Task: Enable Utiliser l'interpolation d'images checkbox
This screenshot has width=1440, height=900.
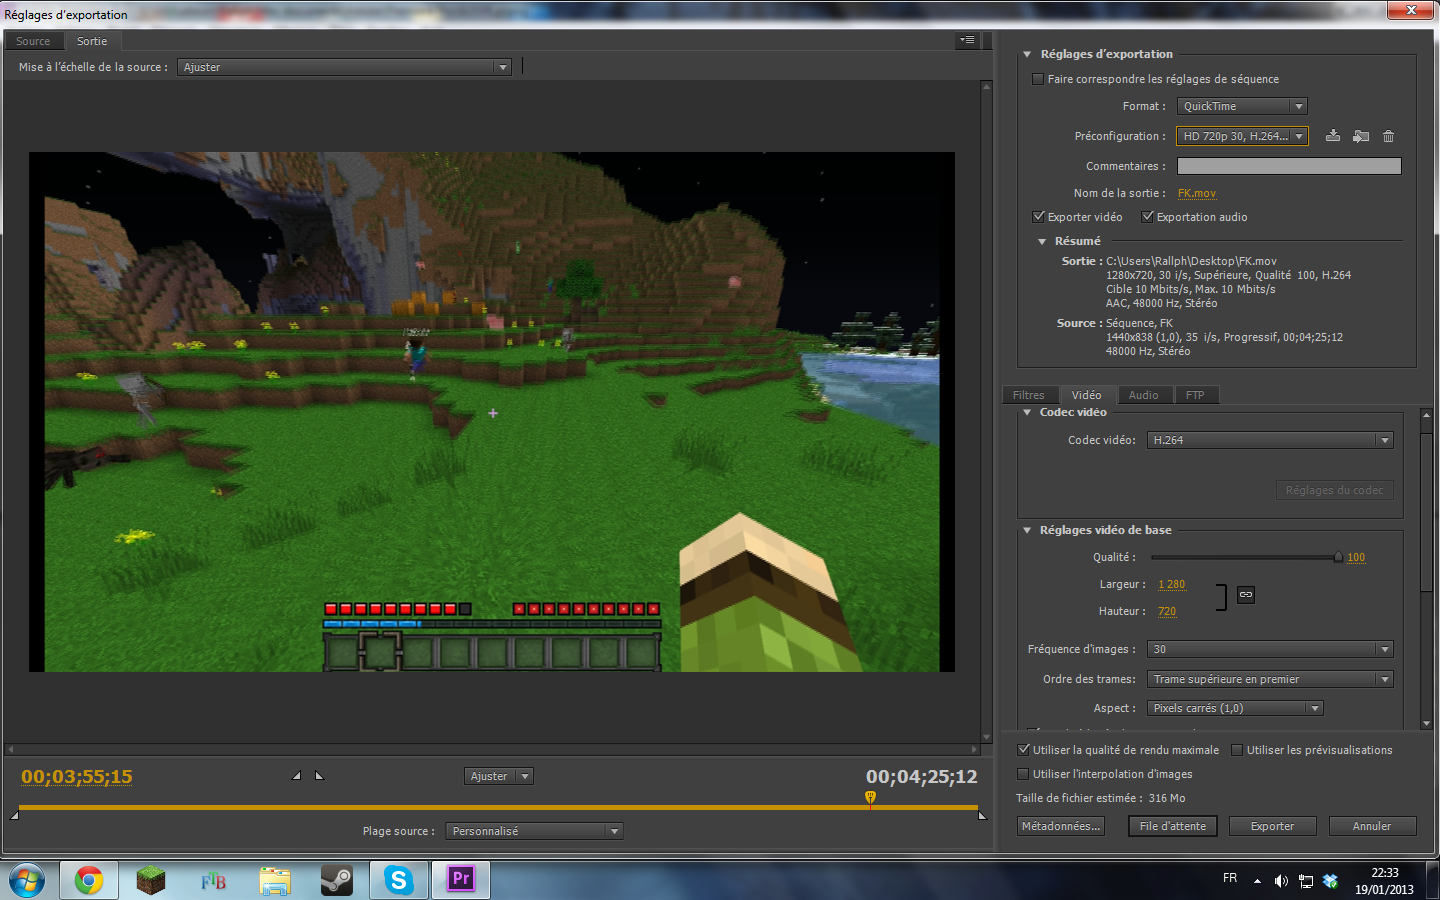Action: [x=1023, y=774]
